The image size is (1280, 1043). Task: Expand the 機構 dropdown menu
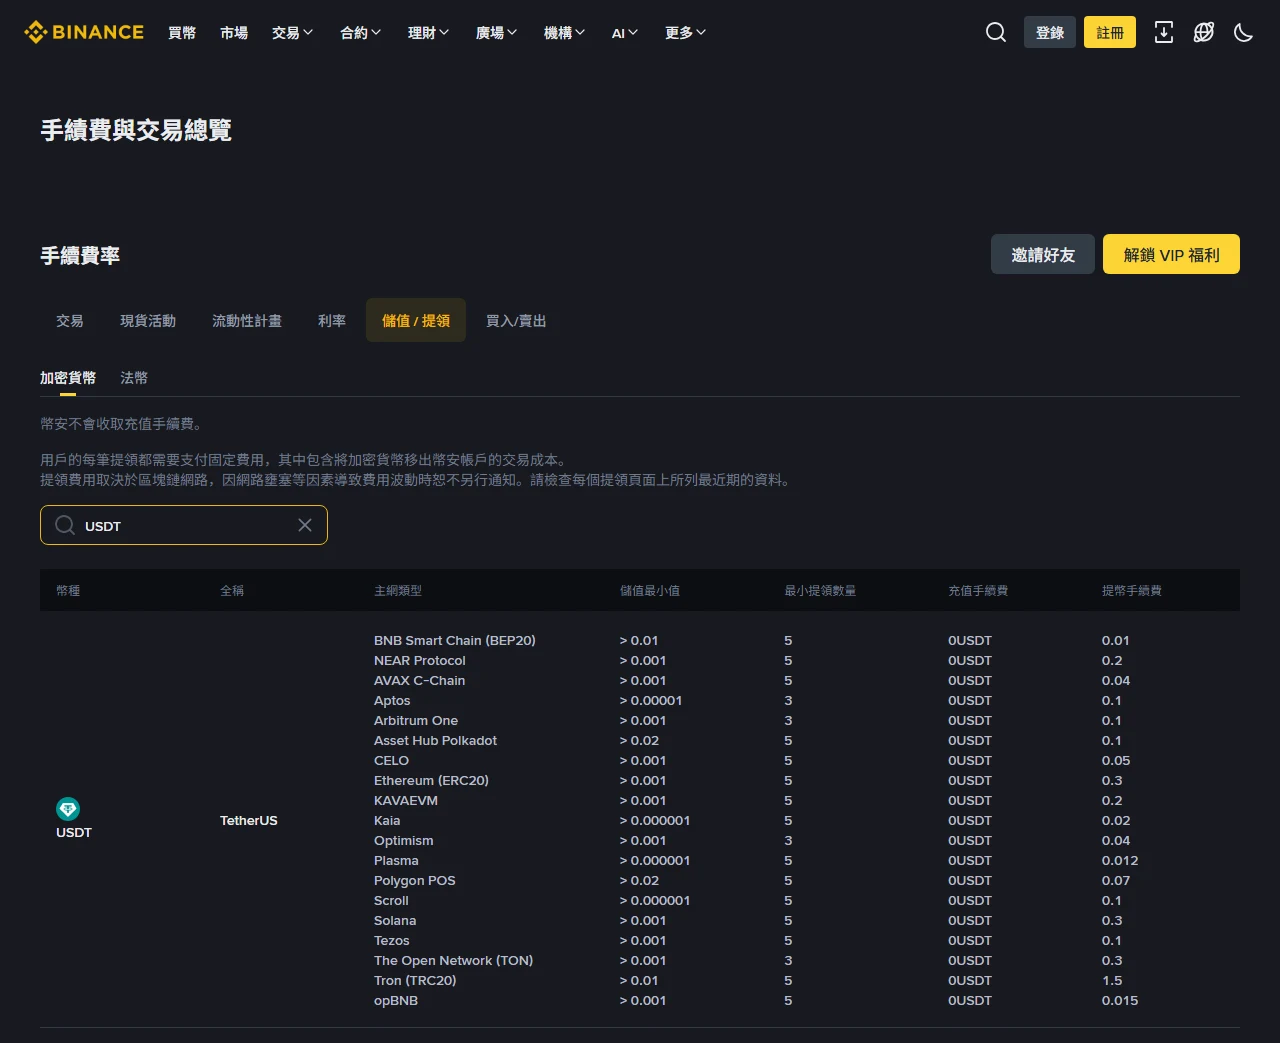tap(564, 33)
